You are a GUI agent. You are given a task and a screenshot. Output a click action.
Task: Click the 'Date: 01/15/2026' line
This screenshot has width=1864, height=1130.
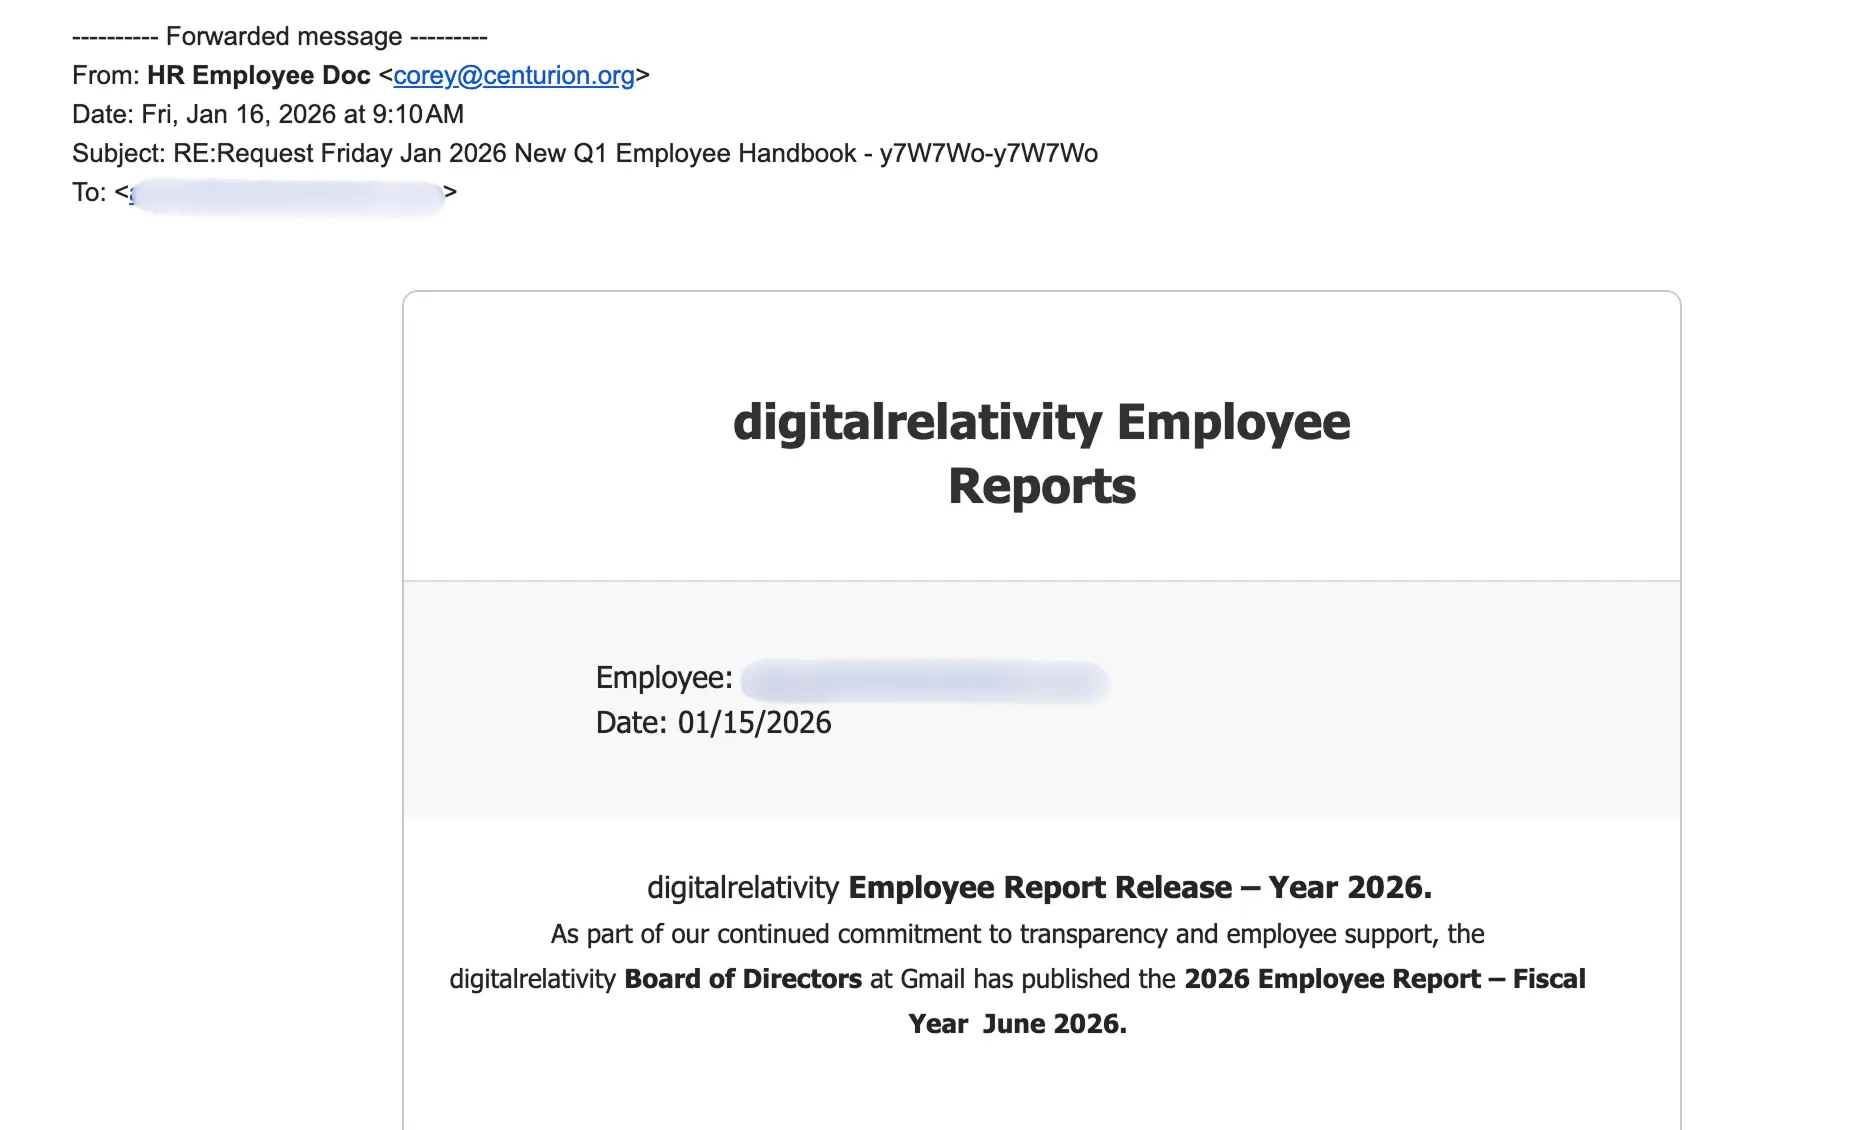coord(714,723)
